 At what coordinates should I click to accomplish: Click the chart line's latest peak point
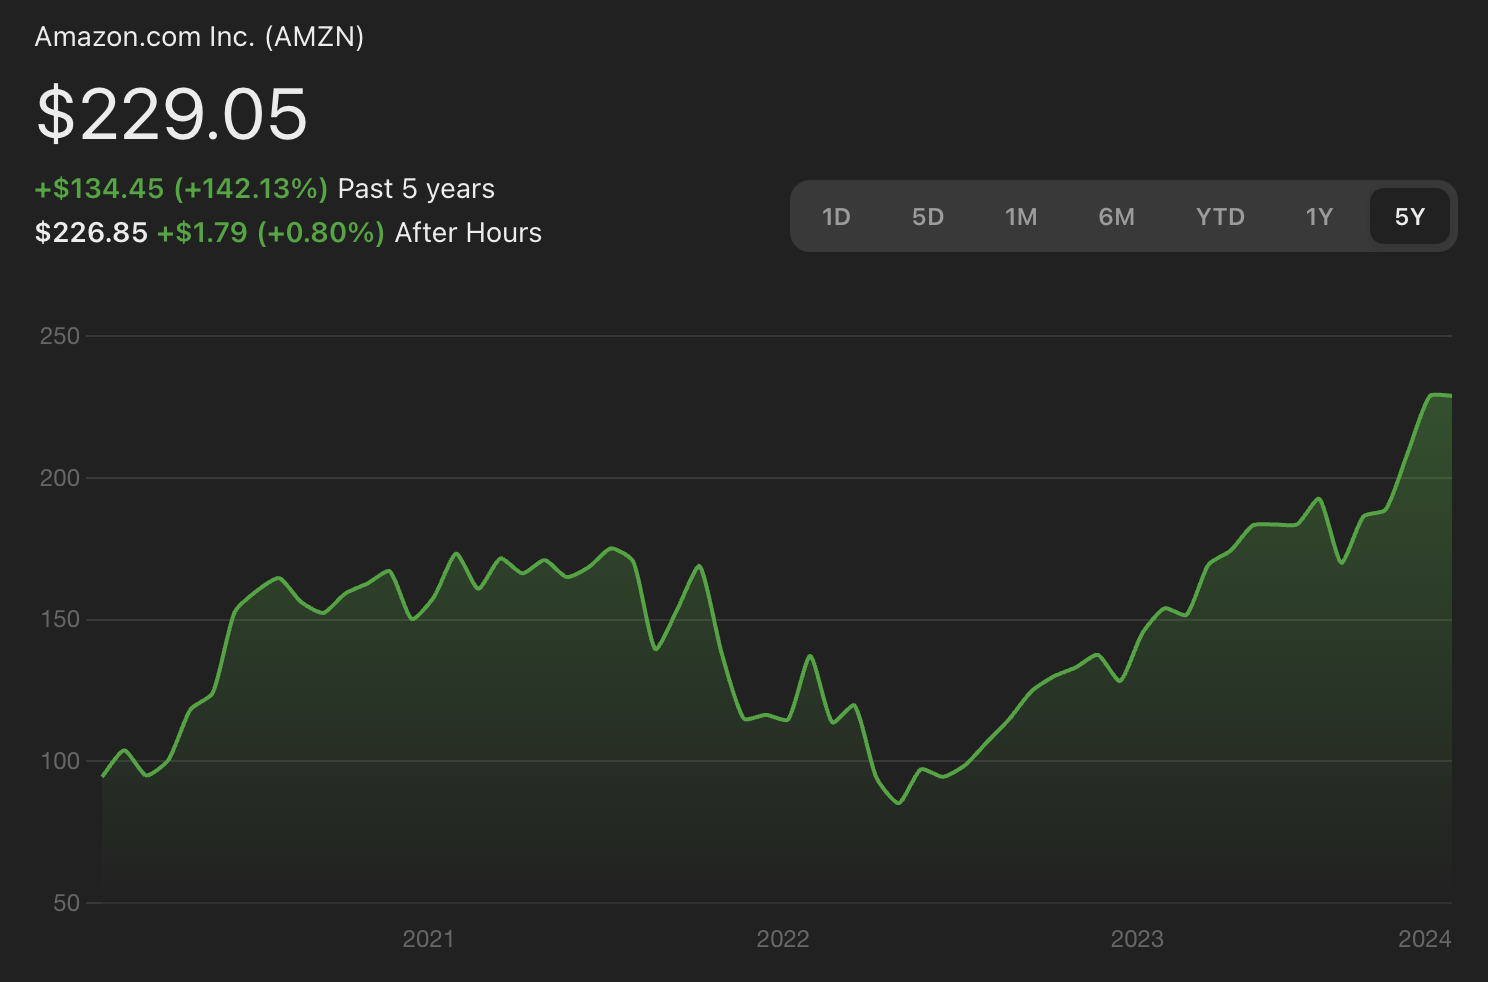click(1436, 395)
